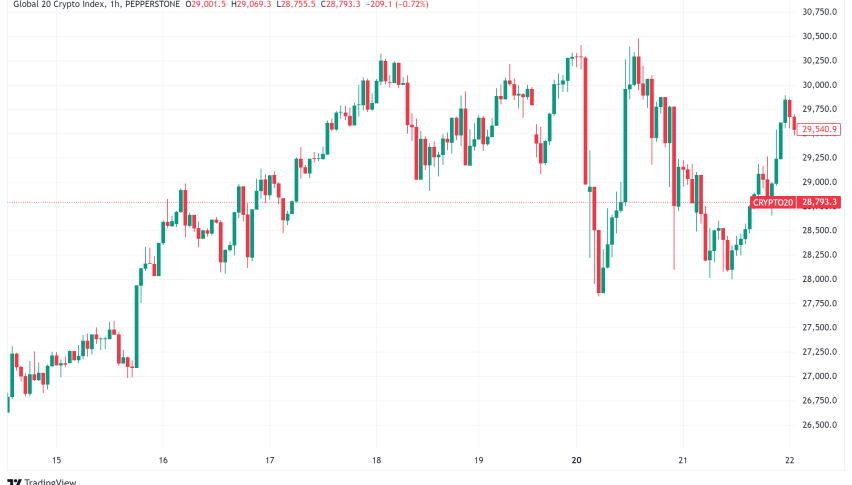Image resolution: width=852 pixels, height=485 pixels.
Task: Click the 15 date on time axis
Action: pos(57,459)
